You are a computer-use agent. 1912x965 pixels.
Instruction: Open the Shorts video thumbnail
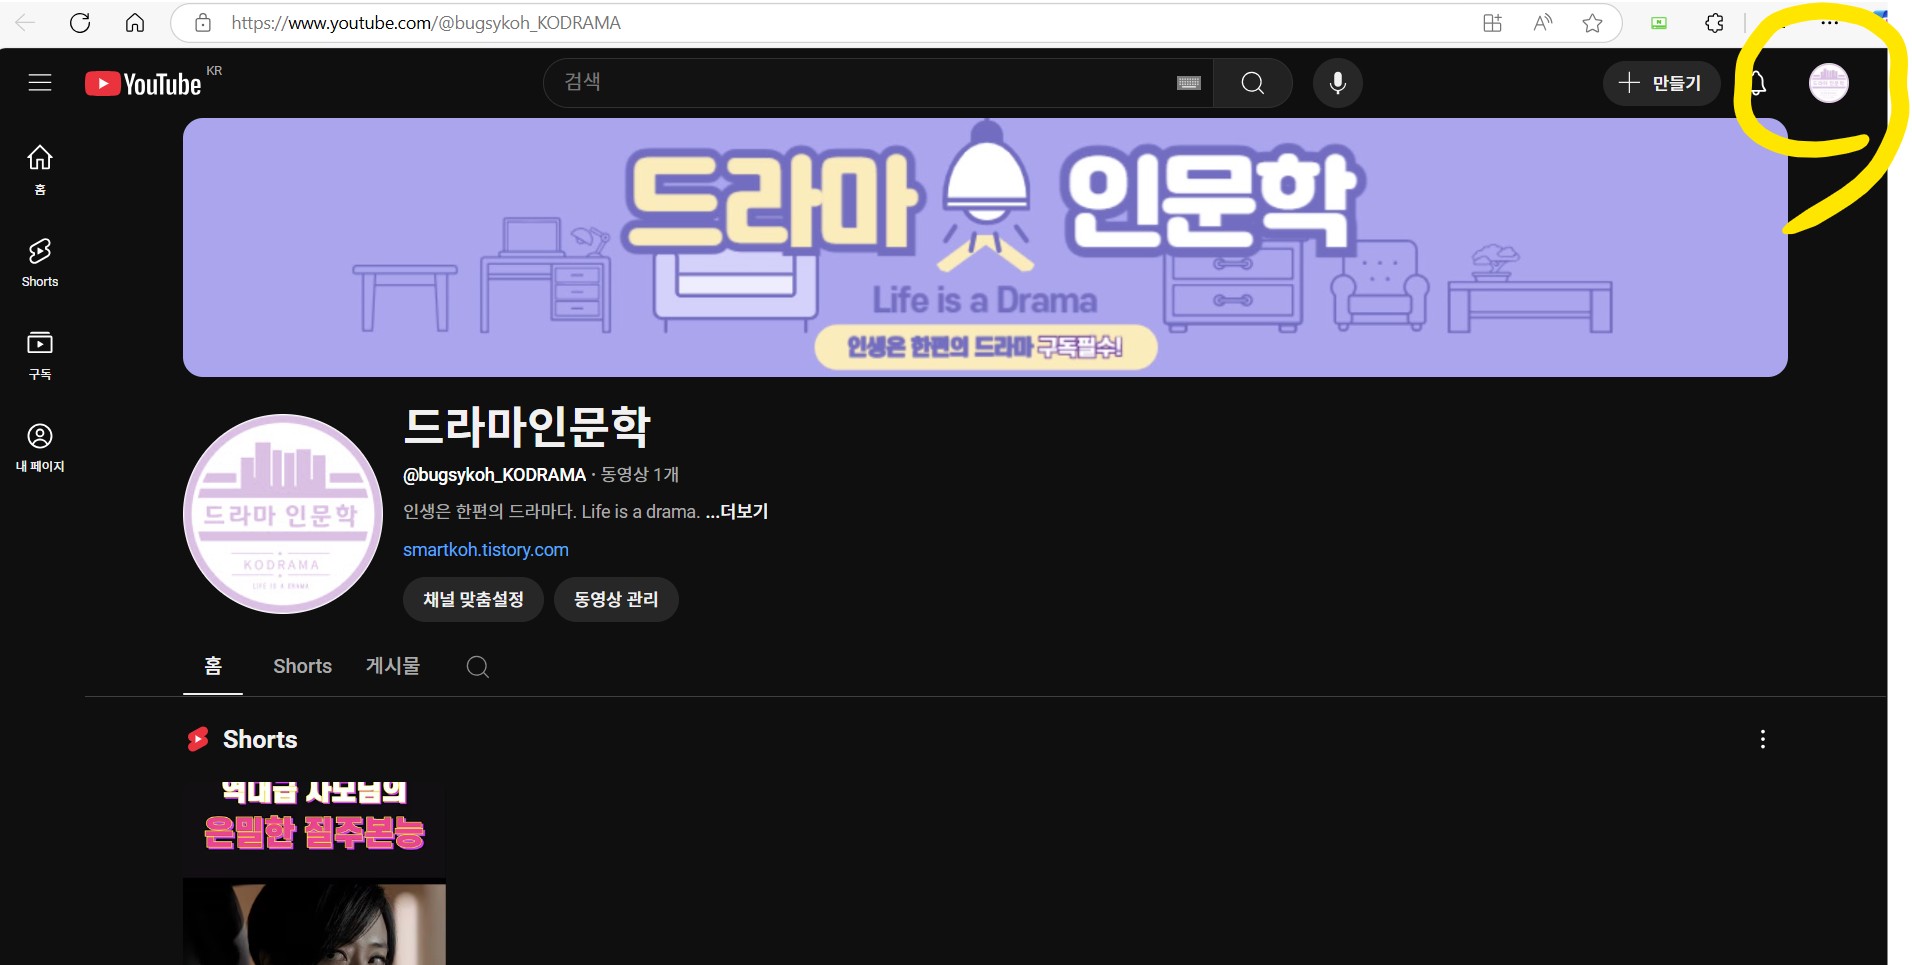tap(314, 871)
